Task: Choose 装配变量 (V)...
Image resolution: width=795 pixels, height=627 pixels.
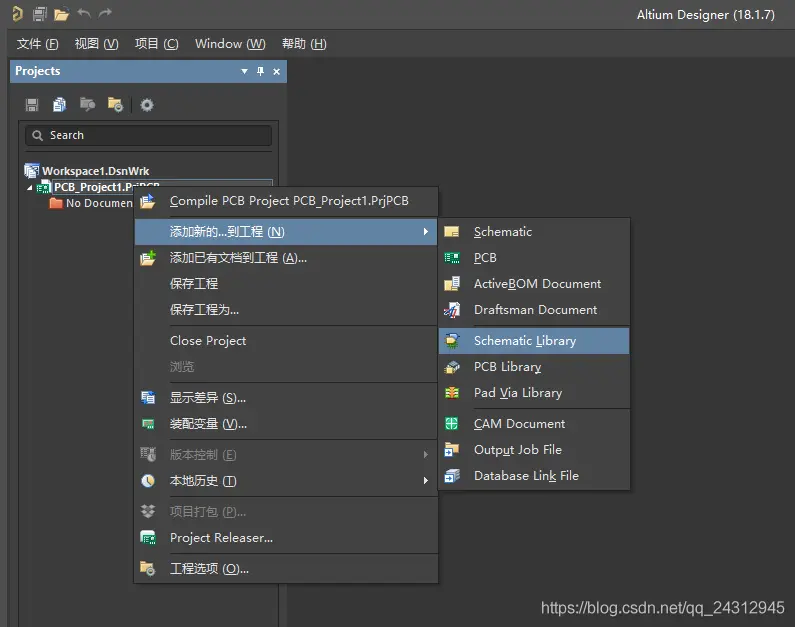Action: (285, 424)
